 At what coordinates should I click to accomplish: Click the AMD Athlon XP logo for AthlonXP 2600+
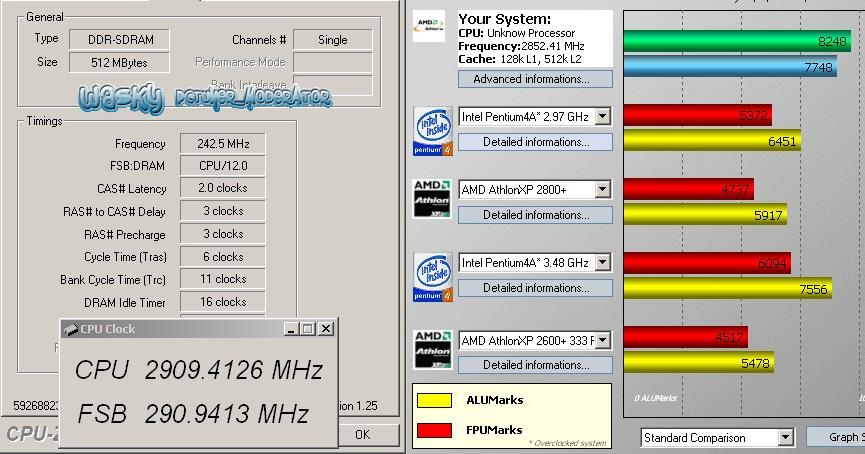point(433,350)
